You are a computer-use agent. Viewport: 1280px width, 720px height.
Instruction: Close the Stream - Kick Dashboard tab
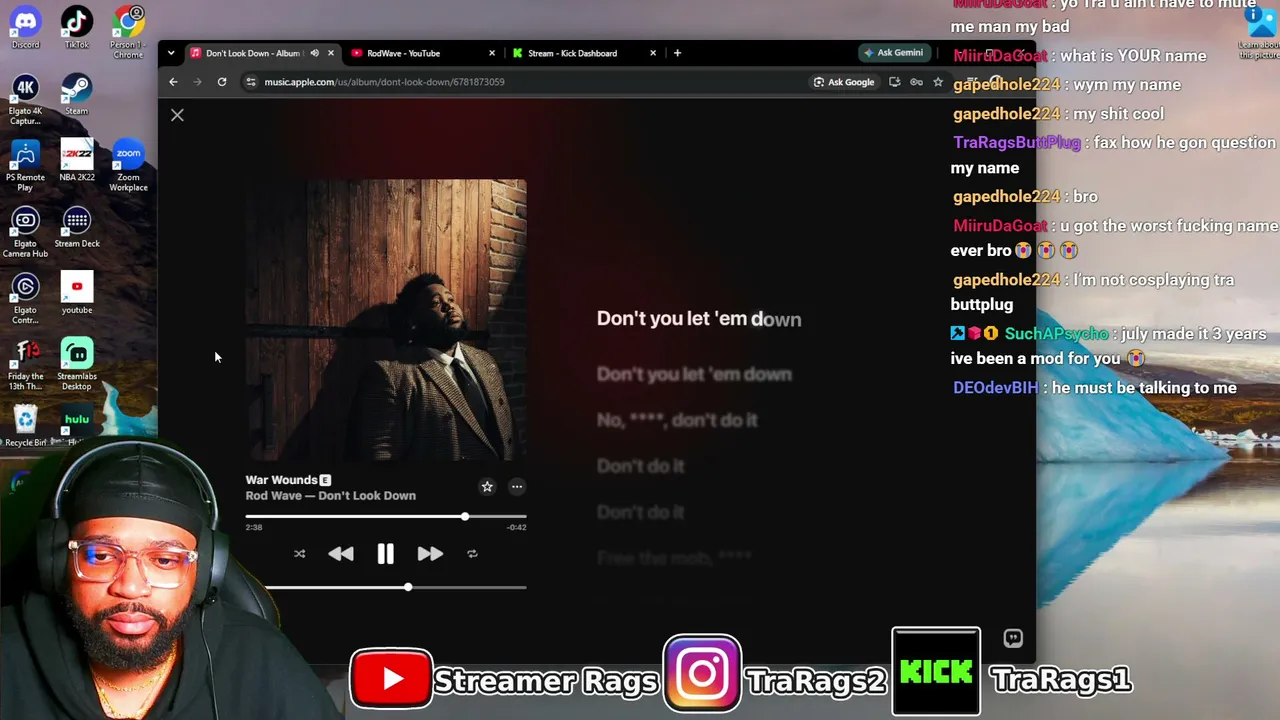653,53
